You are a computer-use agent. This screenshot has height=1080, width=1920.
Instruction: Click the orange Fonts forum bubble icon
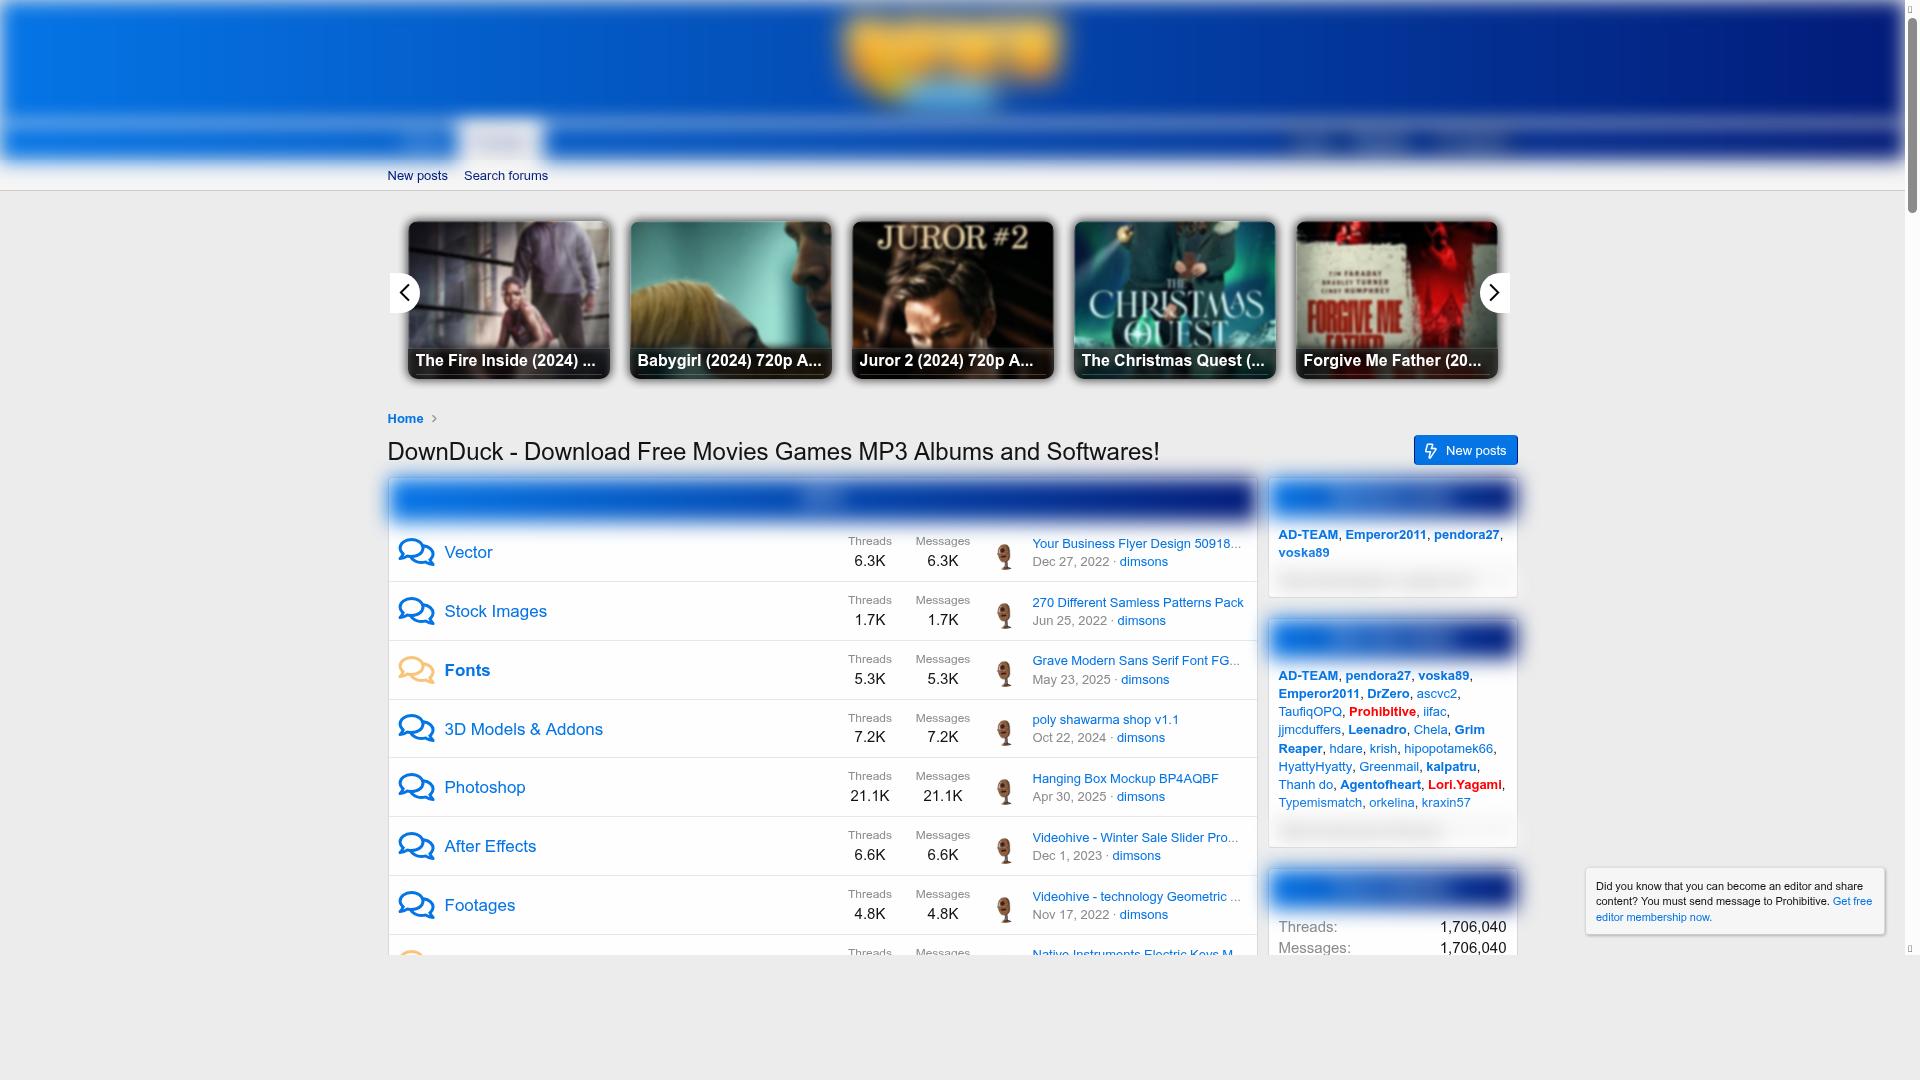point(416,670)
